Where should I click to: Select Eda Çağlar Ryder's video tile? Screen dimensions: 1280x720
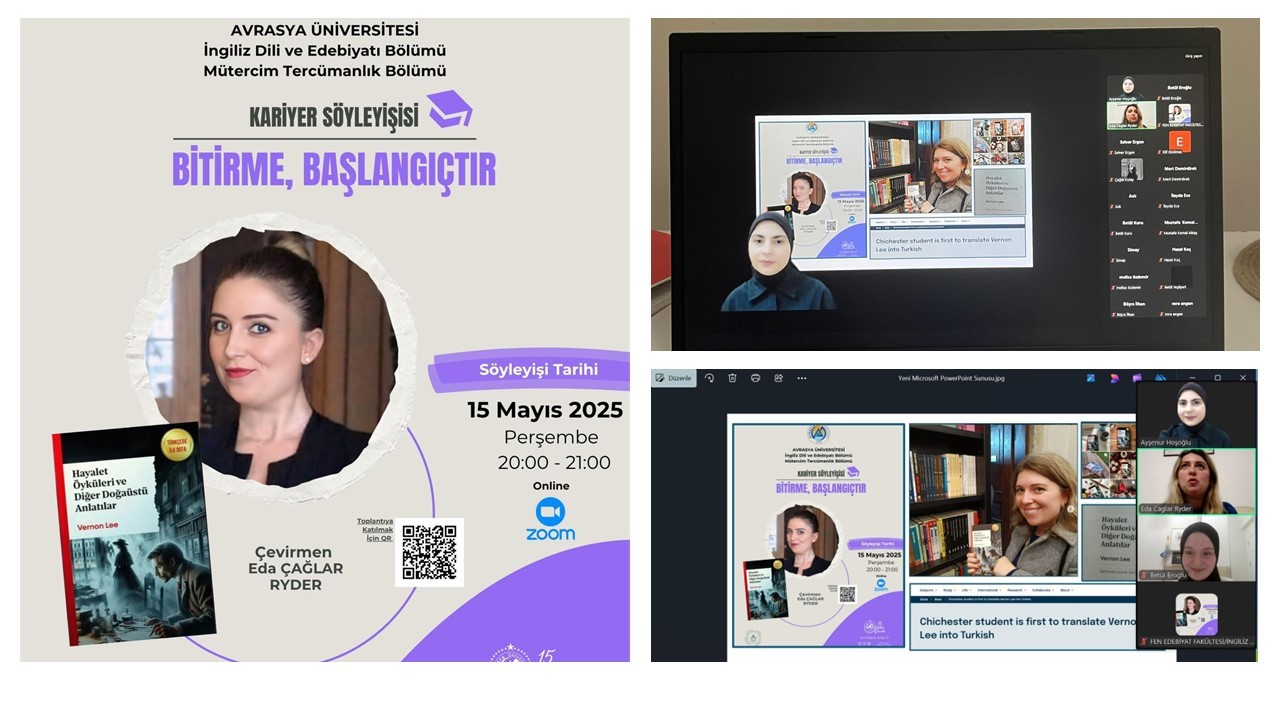coord(1196,481)
